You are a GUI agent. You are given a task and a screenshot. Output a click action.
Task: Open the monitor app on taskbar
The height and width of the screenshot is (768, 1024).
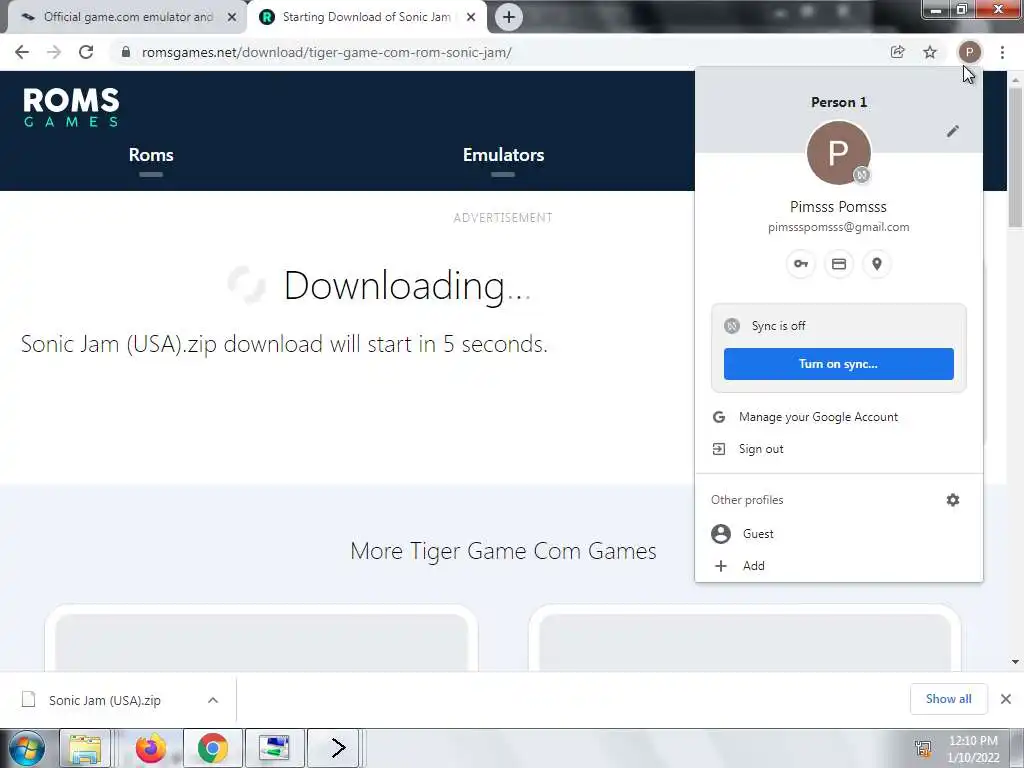pyautogui.click(x=274, y=748)
